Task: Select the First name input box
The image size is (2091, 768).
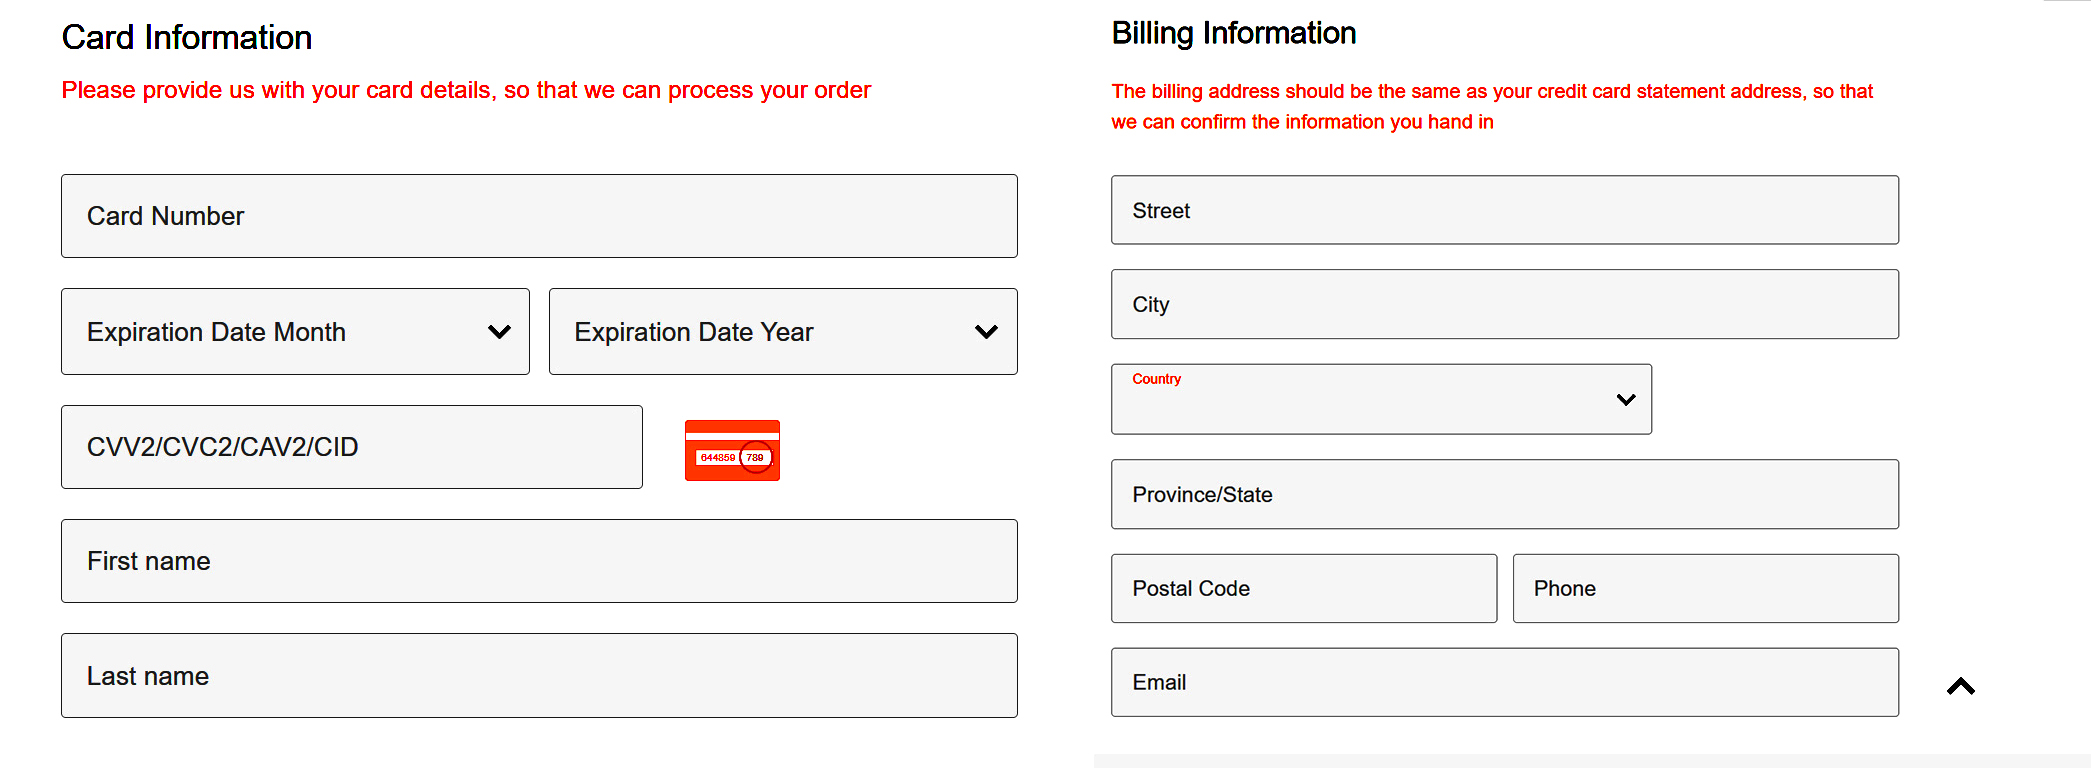Action: [x=539, y=561]
